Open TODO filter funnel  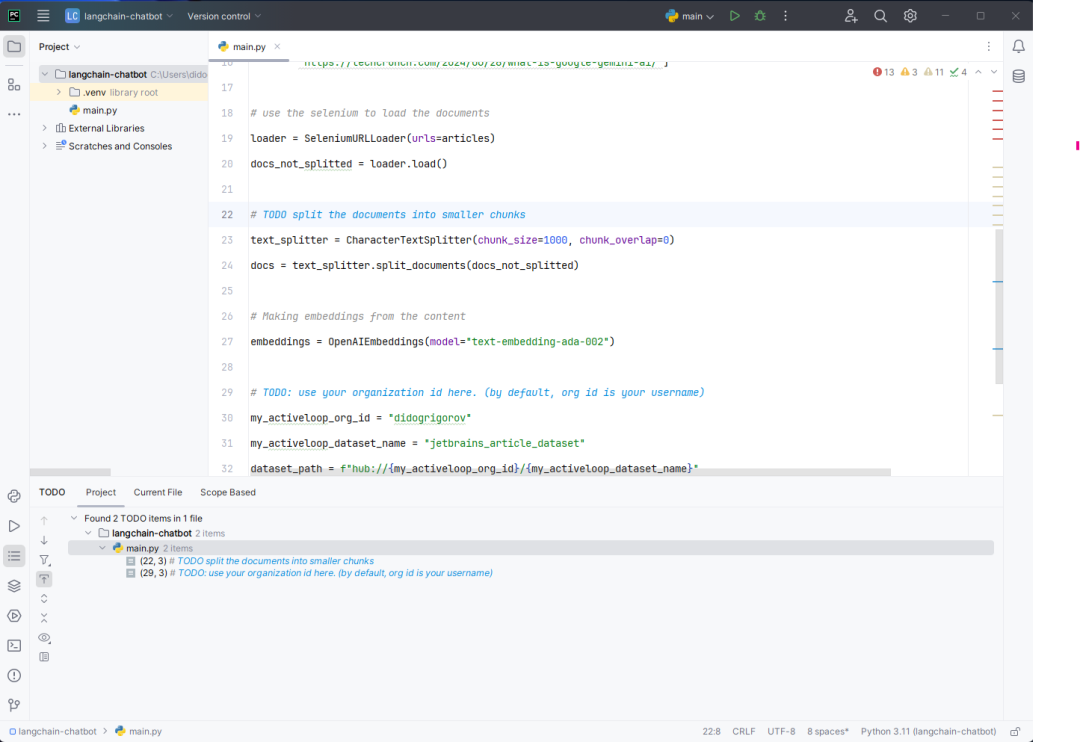(44, 560)
